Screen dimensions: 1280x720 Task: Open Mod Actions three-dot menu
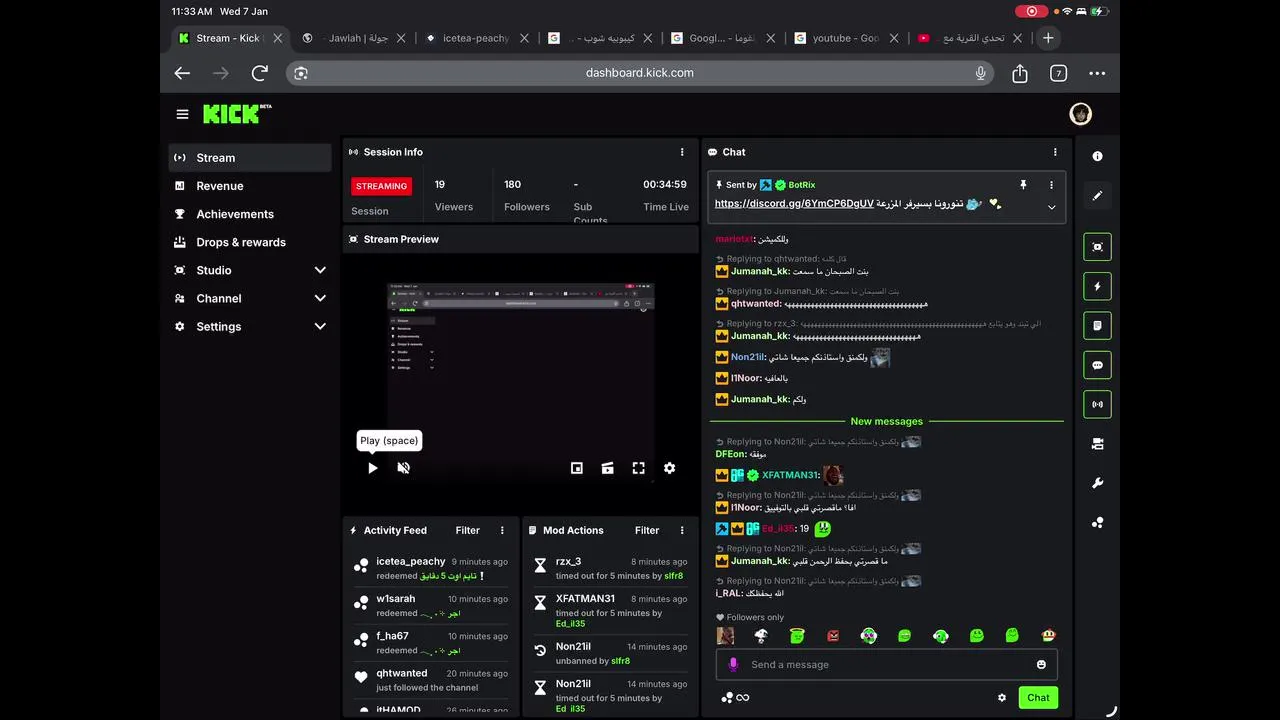pos(682,530)
